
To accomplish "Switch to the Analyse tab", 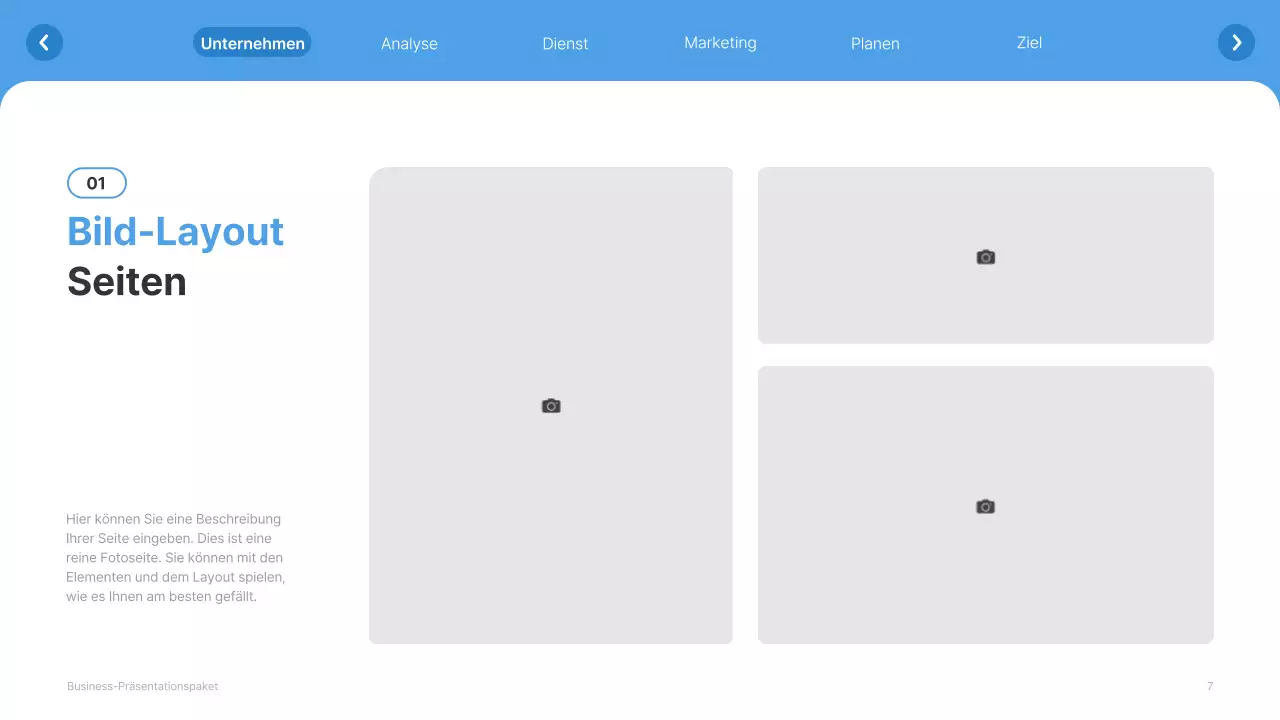I will [409, 44].
